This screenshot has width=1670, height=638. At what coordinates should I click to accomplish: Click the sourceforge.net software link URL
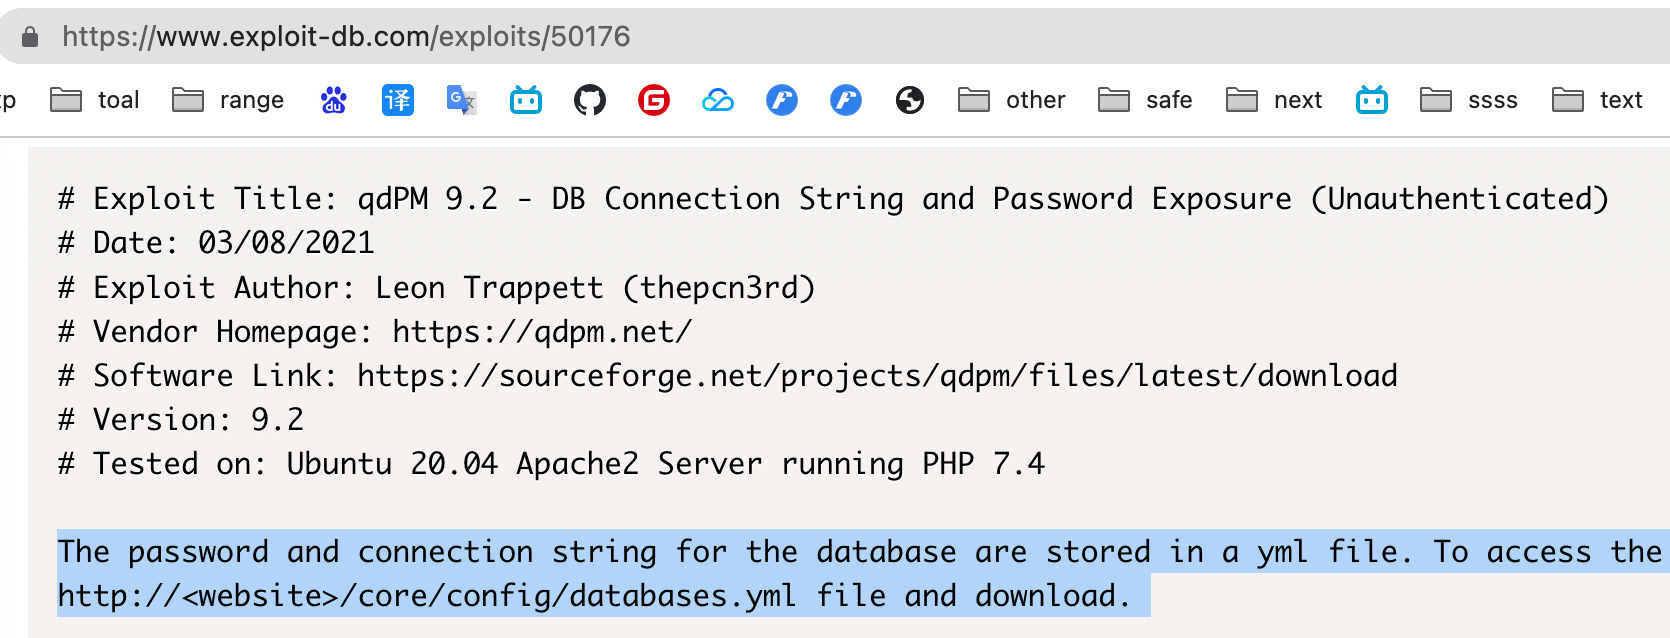(877, 376)
